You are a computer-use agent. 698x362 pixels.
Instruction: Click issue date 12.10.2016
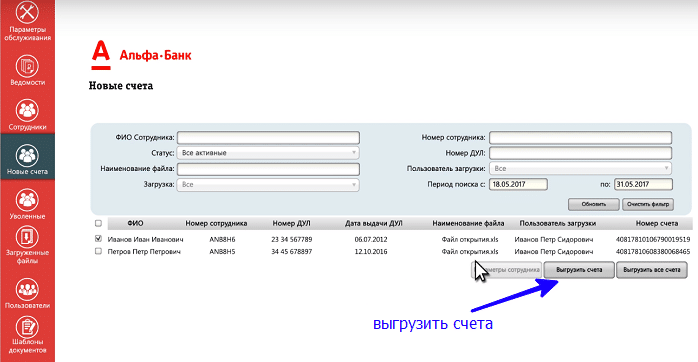click(371, 252)
